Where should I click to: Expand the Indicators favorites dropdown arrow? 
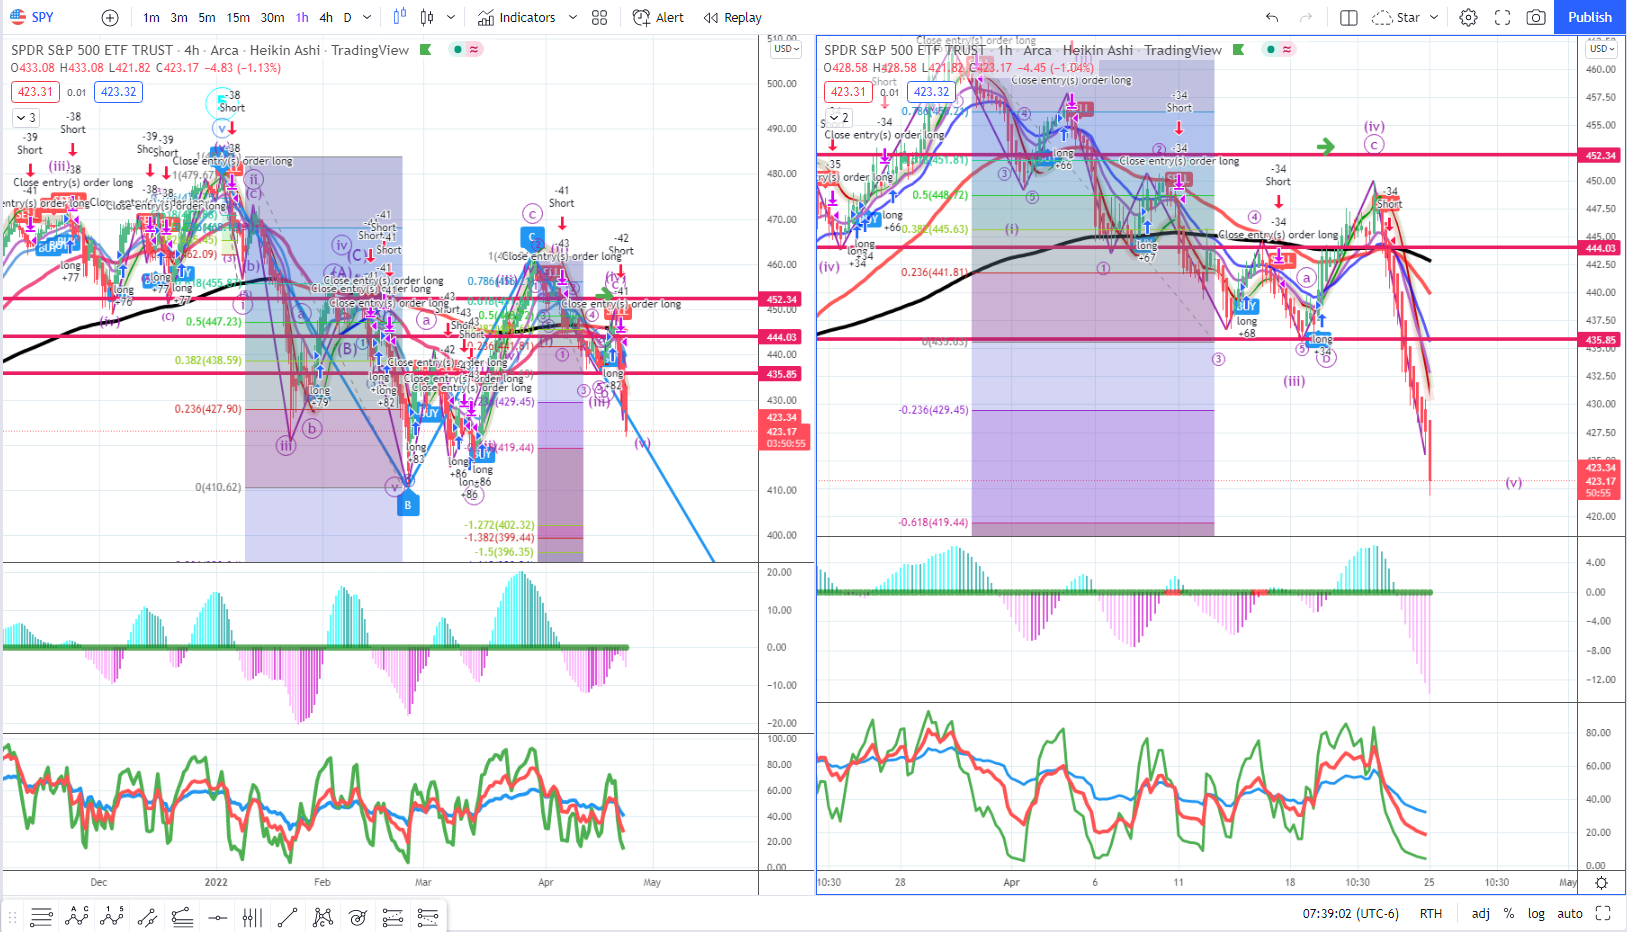573,17
